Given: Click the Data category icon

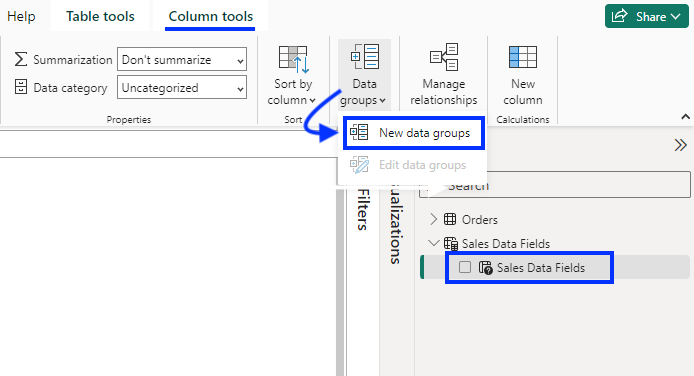Looking at the screenshot, I should click(20, 87).
